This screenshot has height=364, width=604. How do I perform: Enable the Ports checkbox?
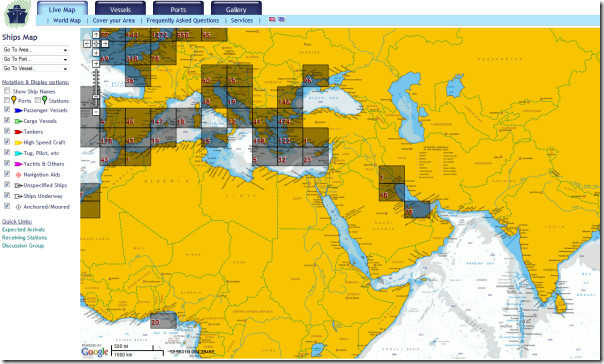click(7, 100)
